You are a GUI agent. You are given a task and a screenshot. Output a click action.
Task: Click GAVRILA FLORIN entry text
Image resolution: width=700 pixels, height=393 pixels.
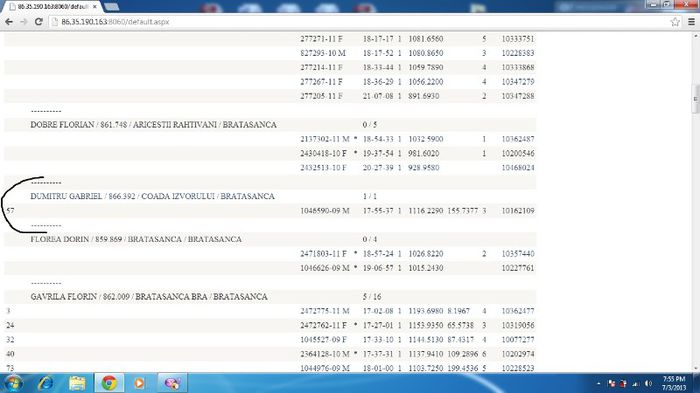pyautogui.click(x=149, y=297)
